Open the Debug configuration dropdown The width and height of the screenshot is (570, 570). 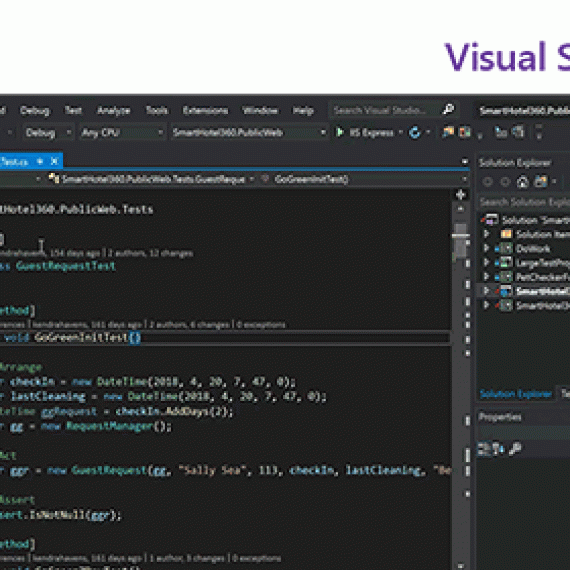pos(48,133)
